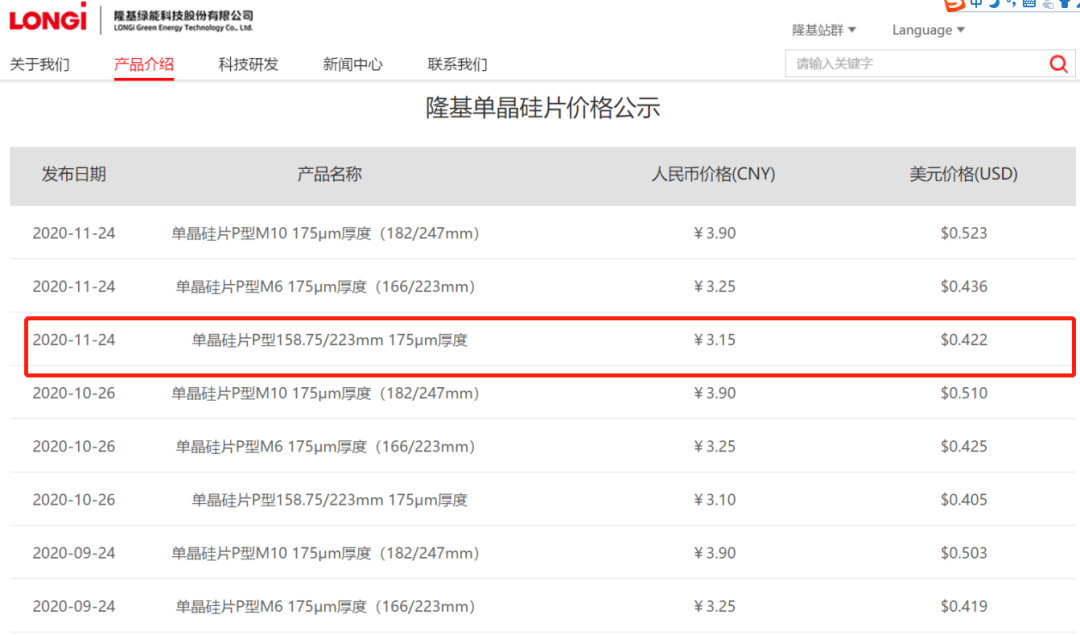Click the $0.436 USD price cell

964,287
